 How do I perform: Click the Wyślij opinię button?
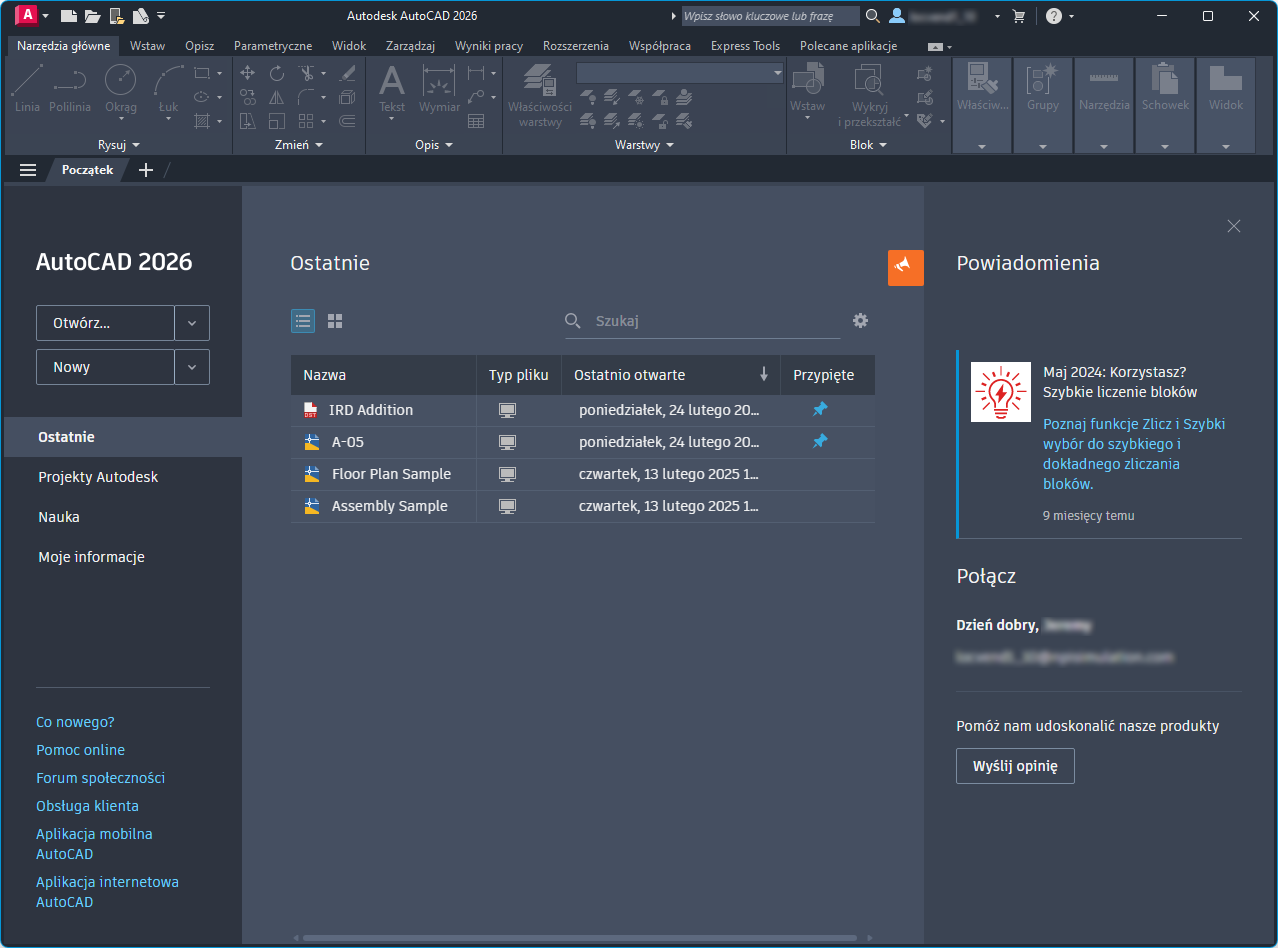[x=1015, y=766]
